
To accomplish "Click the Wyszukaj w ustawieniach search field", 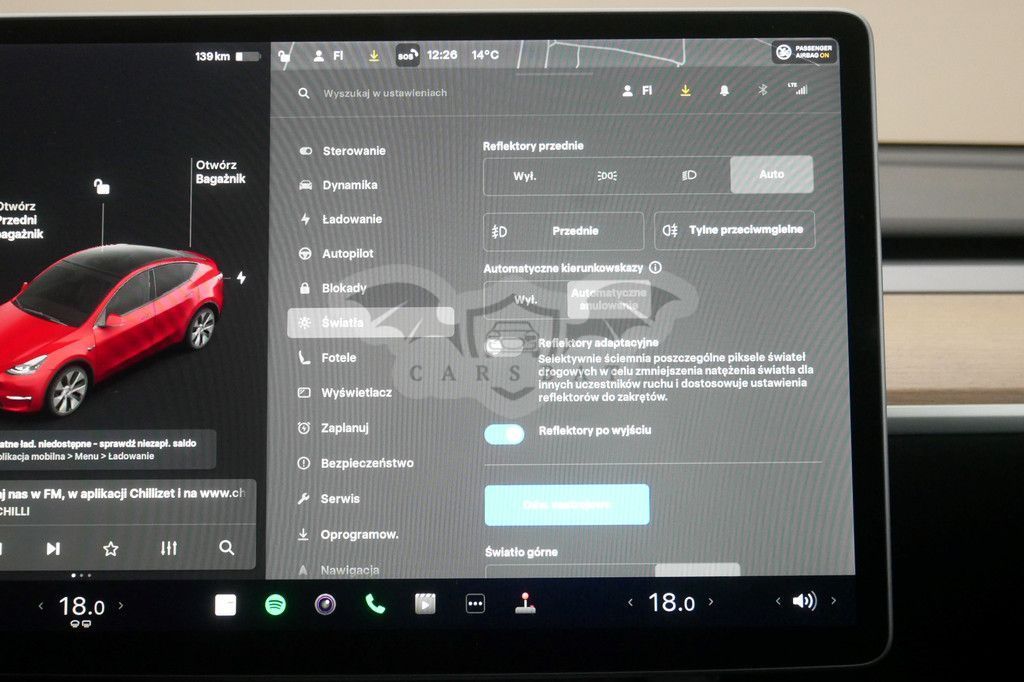I will [x=385, y=93].
